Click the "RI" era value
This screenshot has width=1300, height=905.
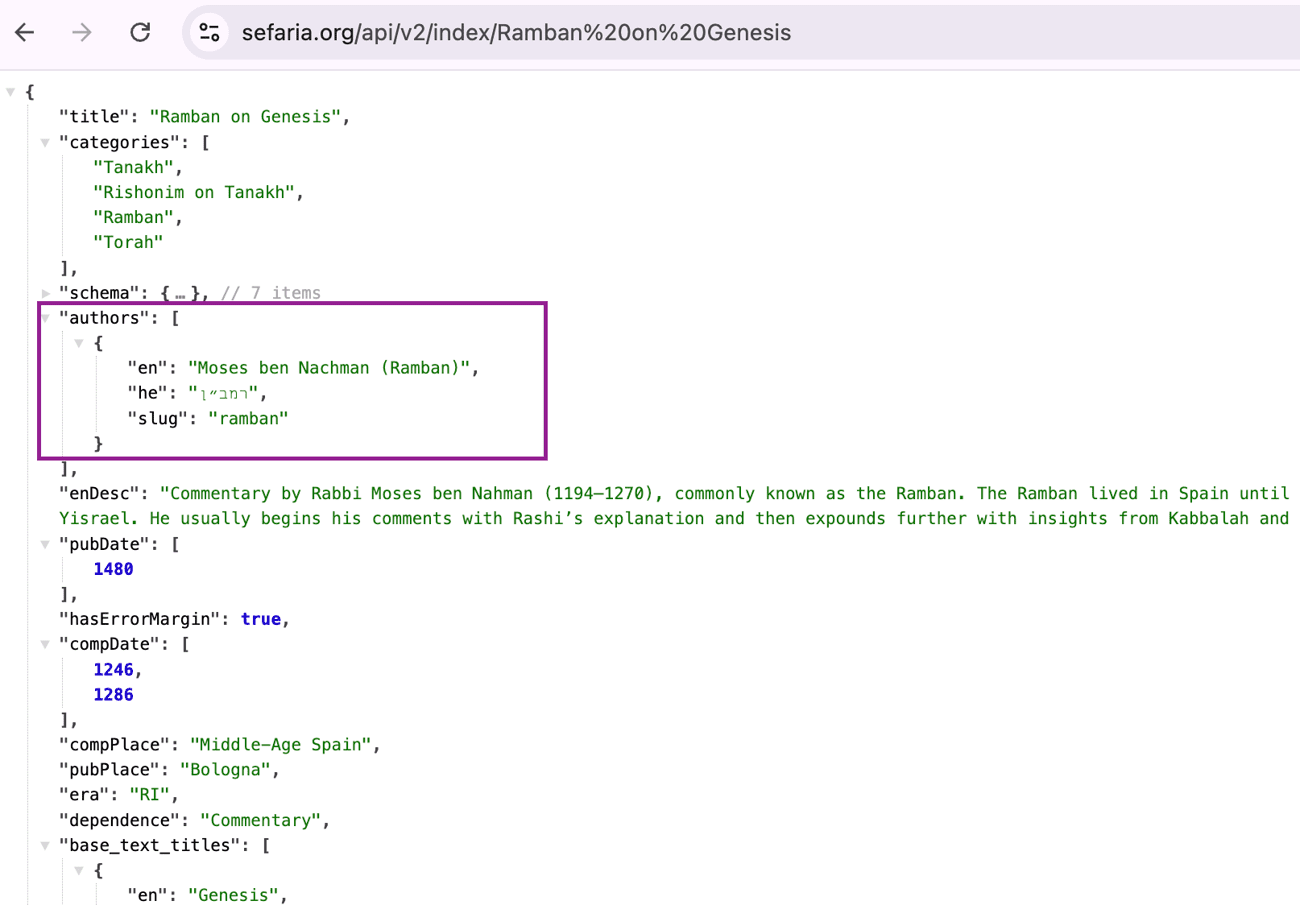click(x=148, y=795)
